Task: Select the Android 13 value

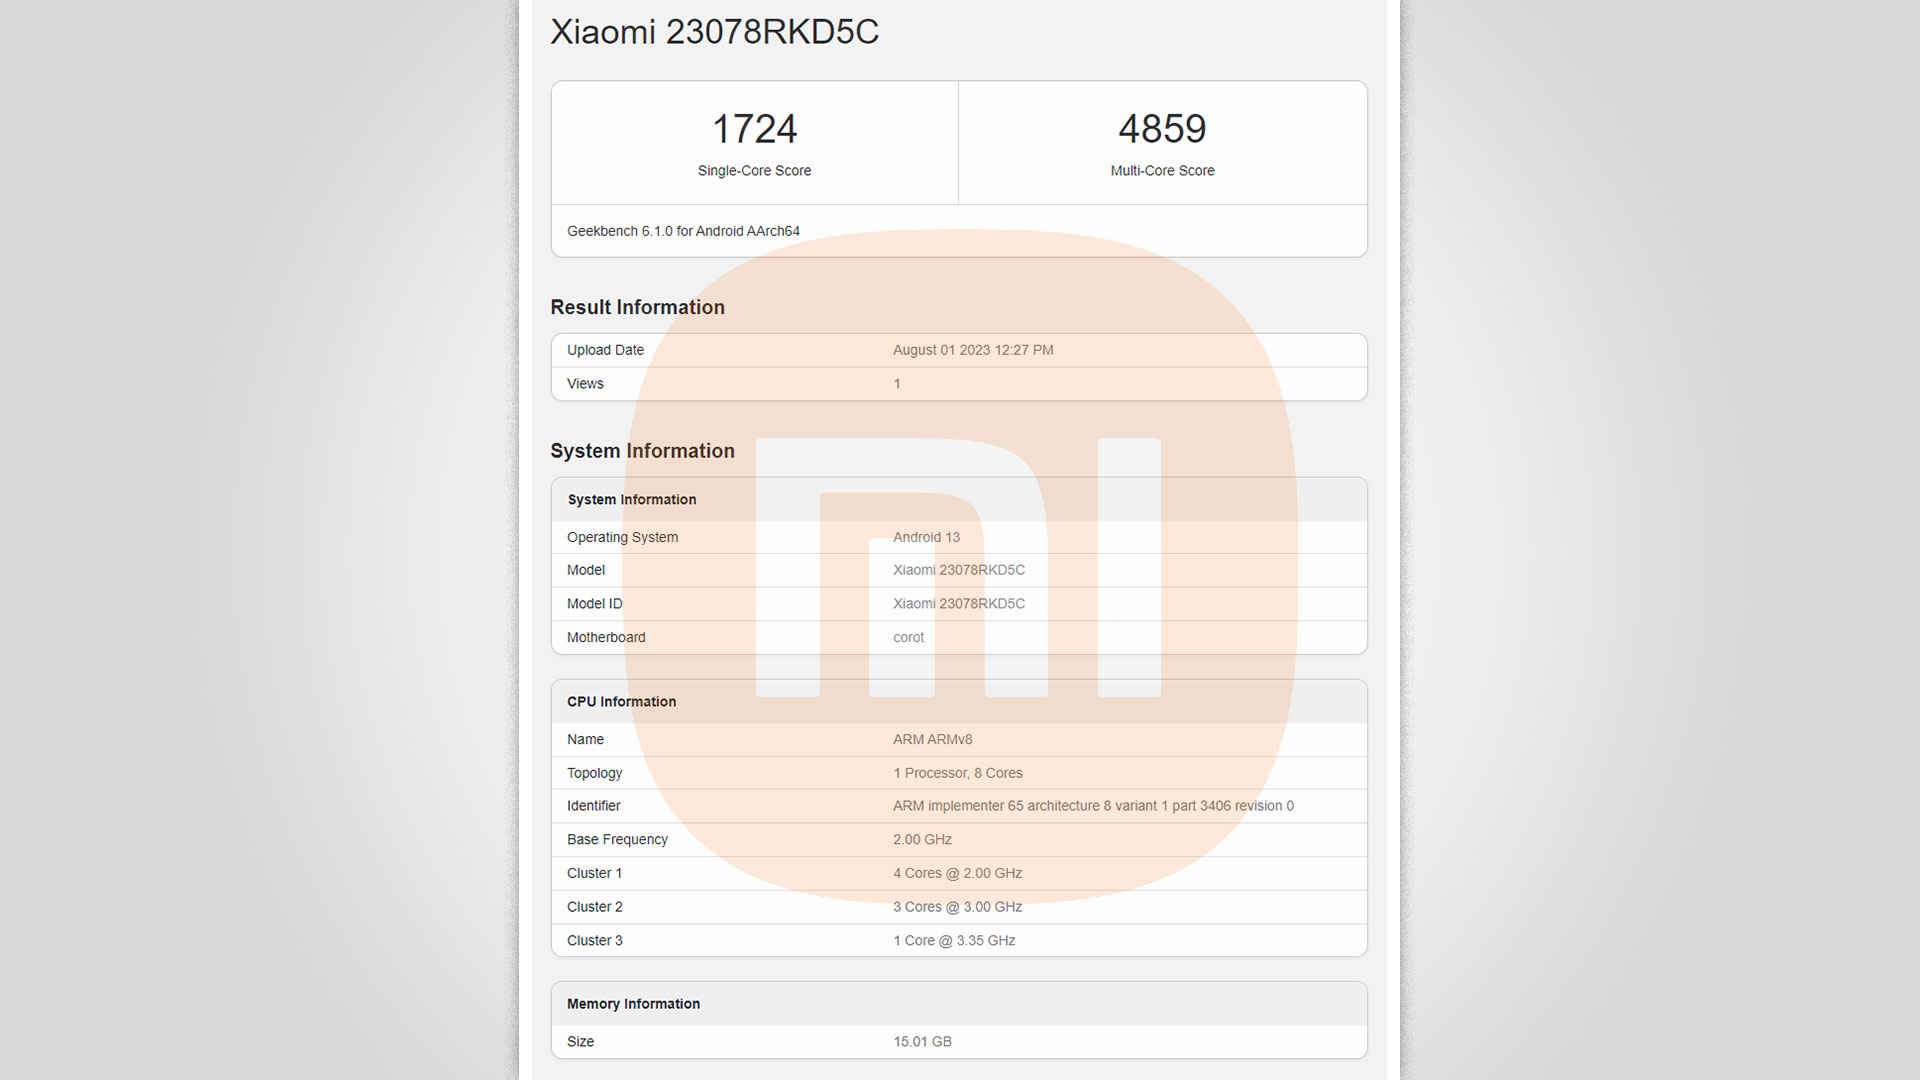Action: [x=926, y=537]
